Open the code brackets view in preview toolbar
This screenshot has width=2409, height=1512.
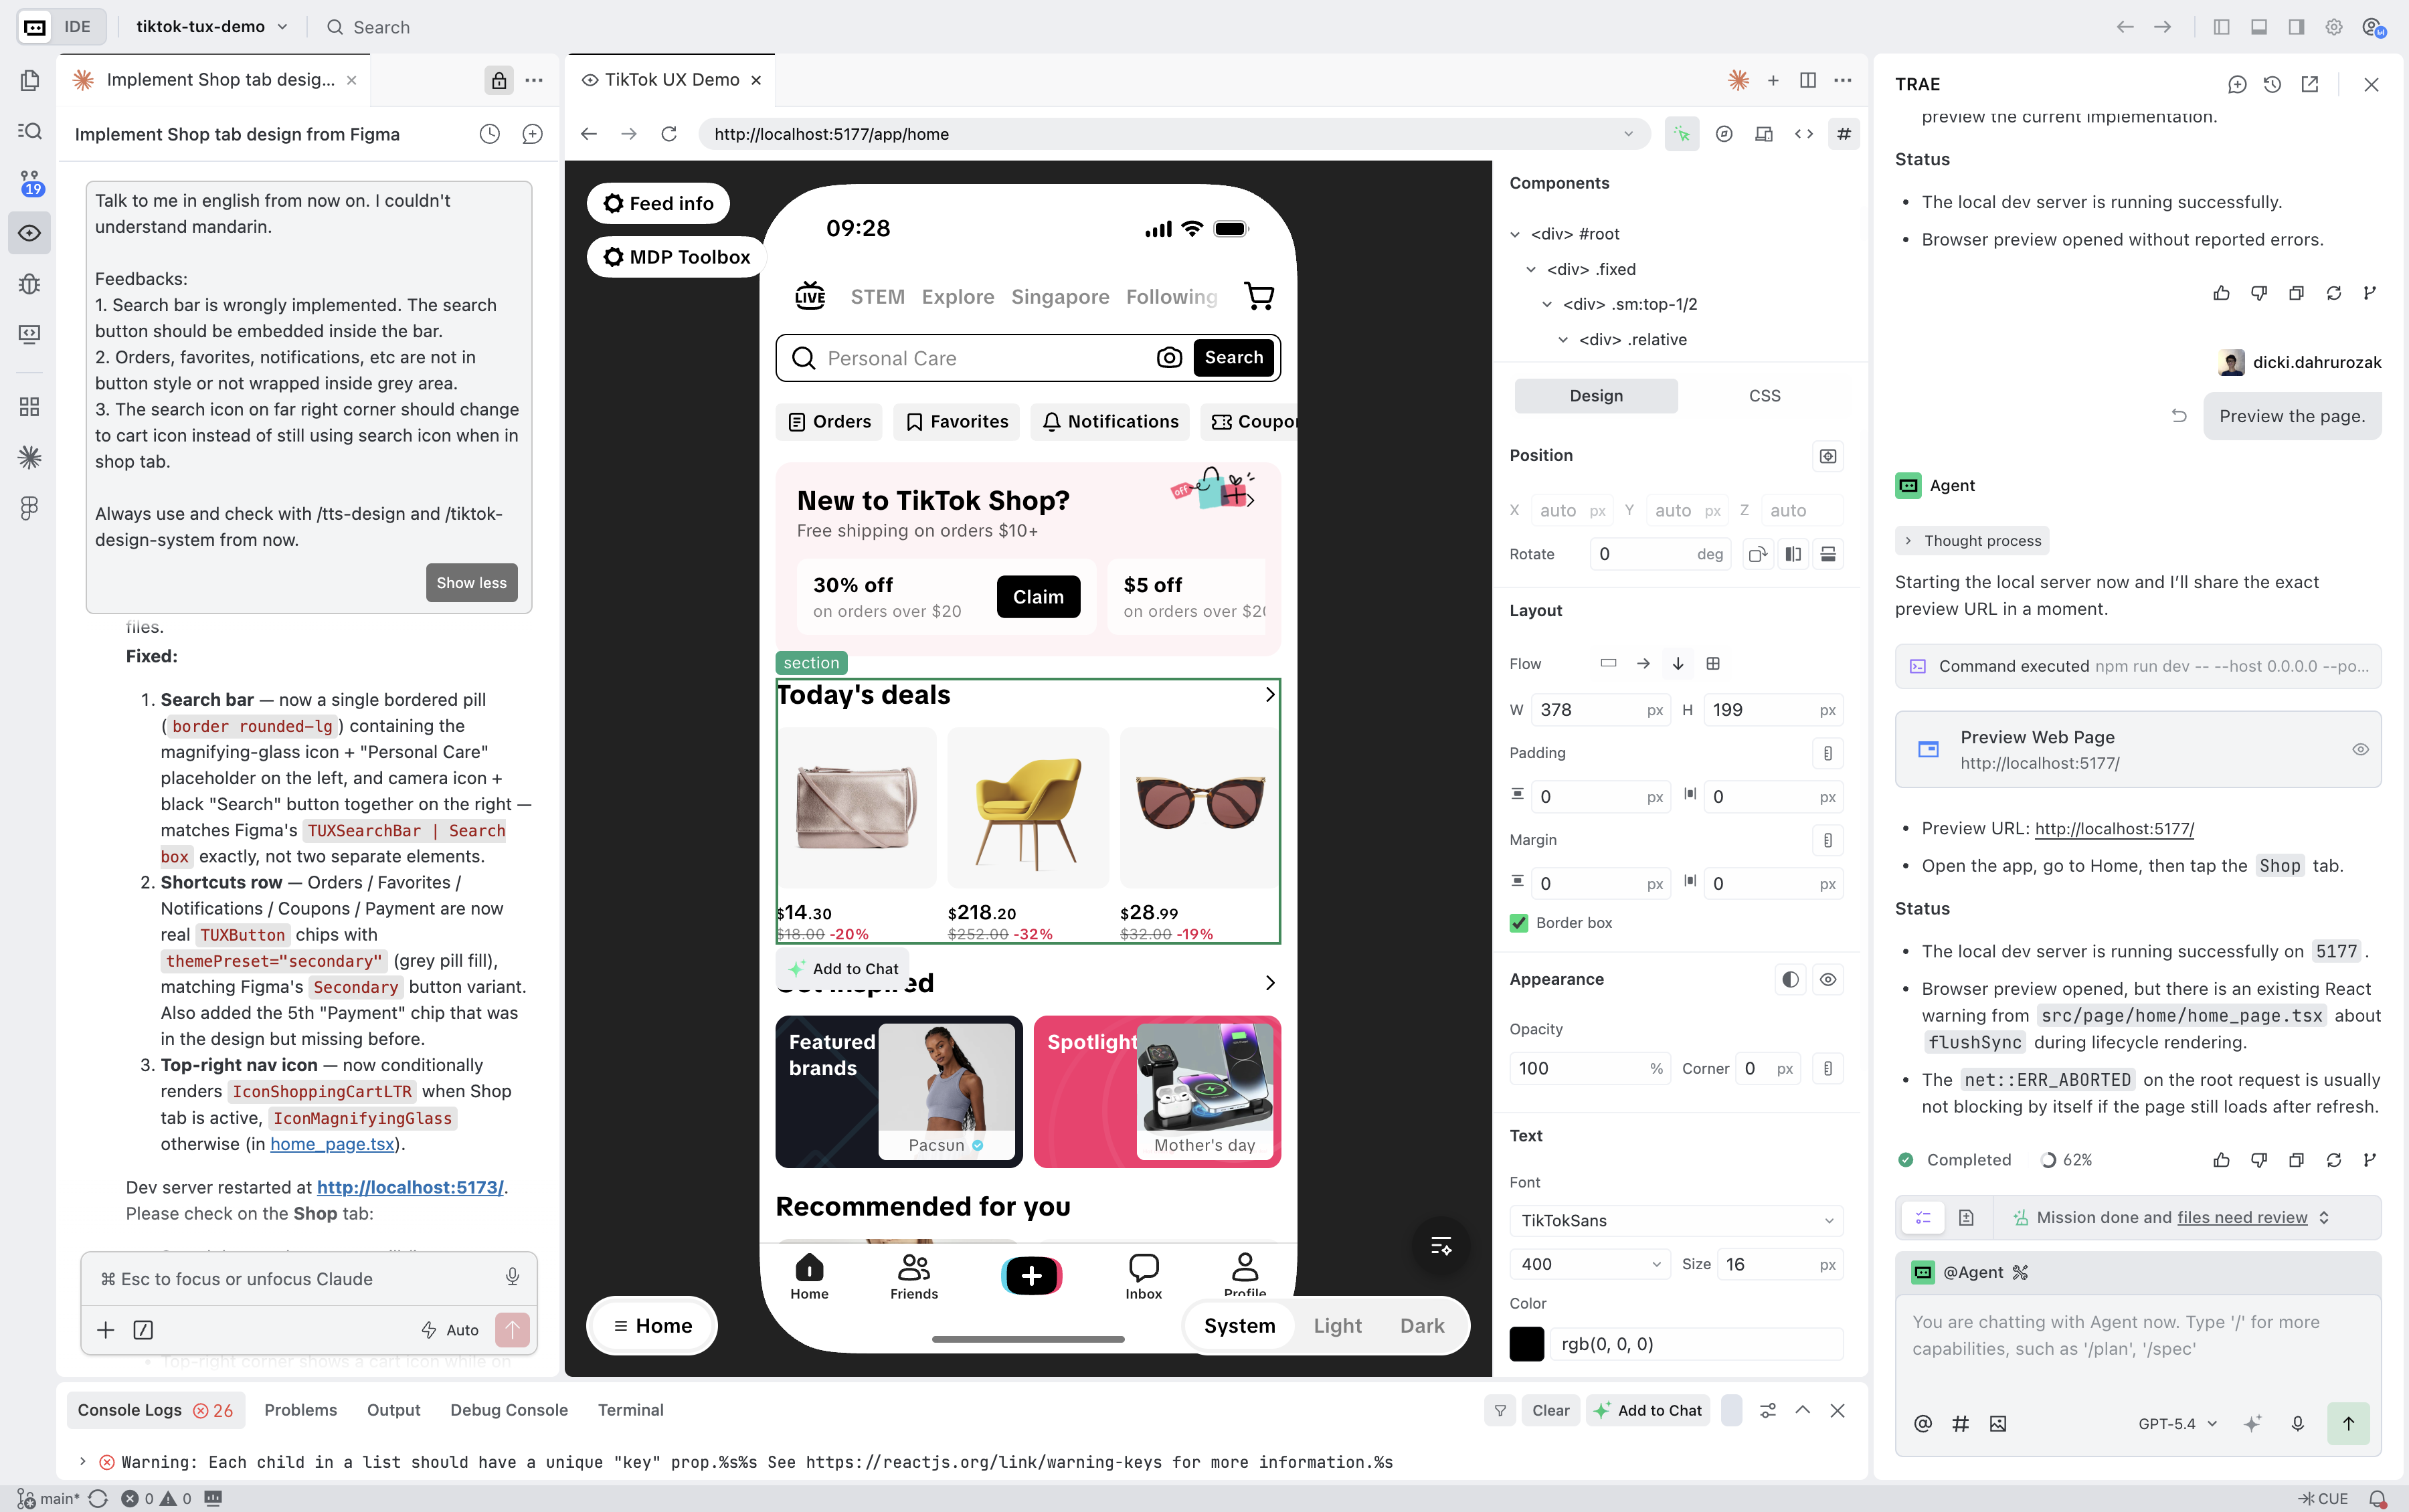[x=1804, y=134]
